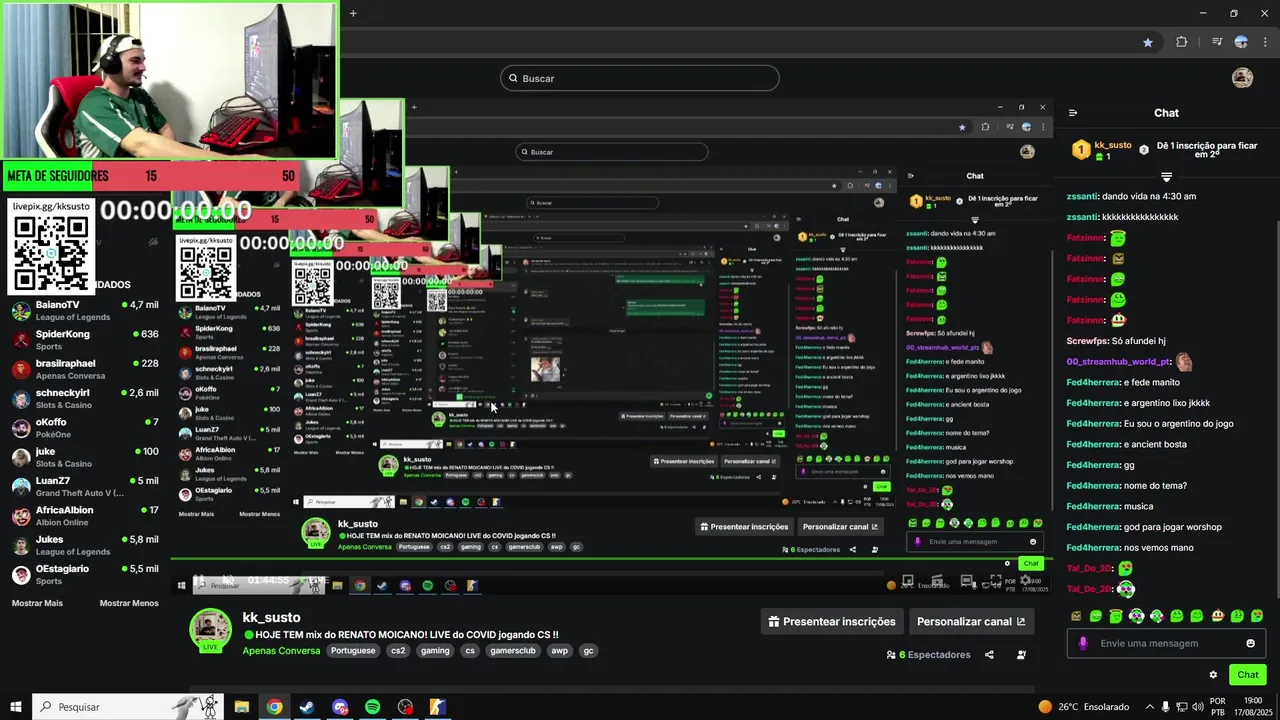Open AfricaAlbion channel in the far-left sidebar
1280x720 pixels.
[85, 515]
